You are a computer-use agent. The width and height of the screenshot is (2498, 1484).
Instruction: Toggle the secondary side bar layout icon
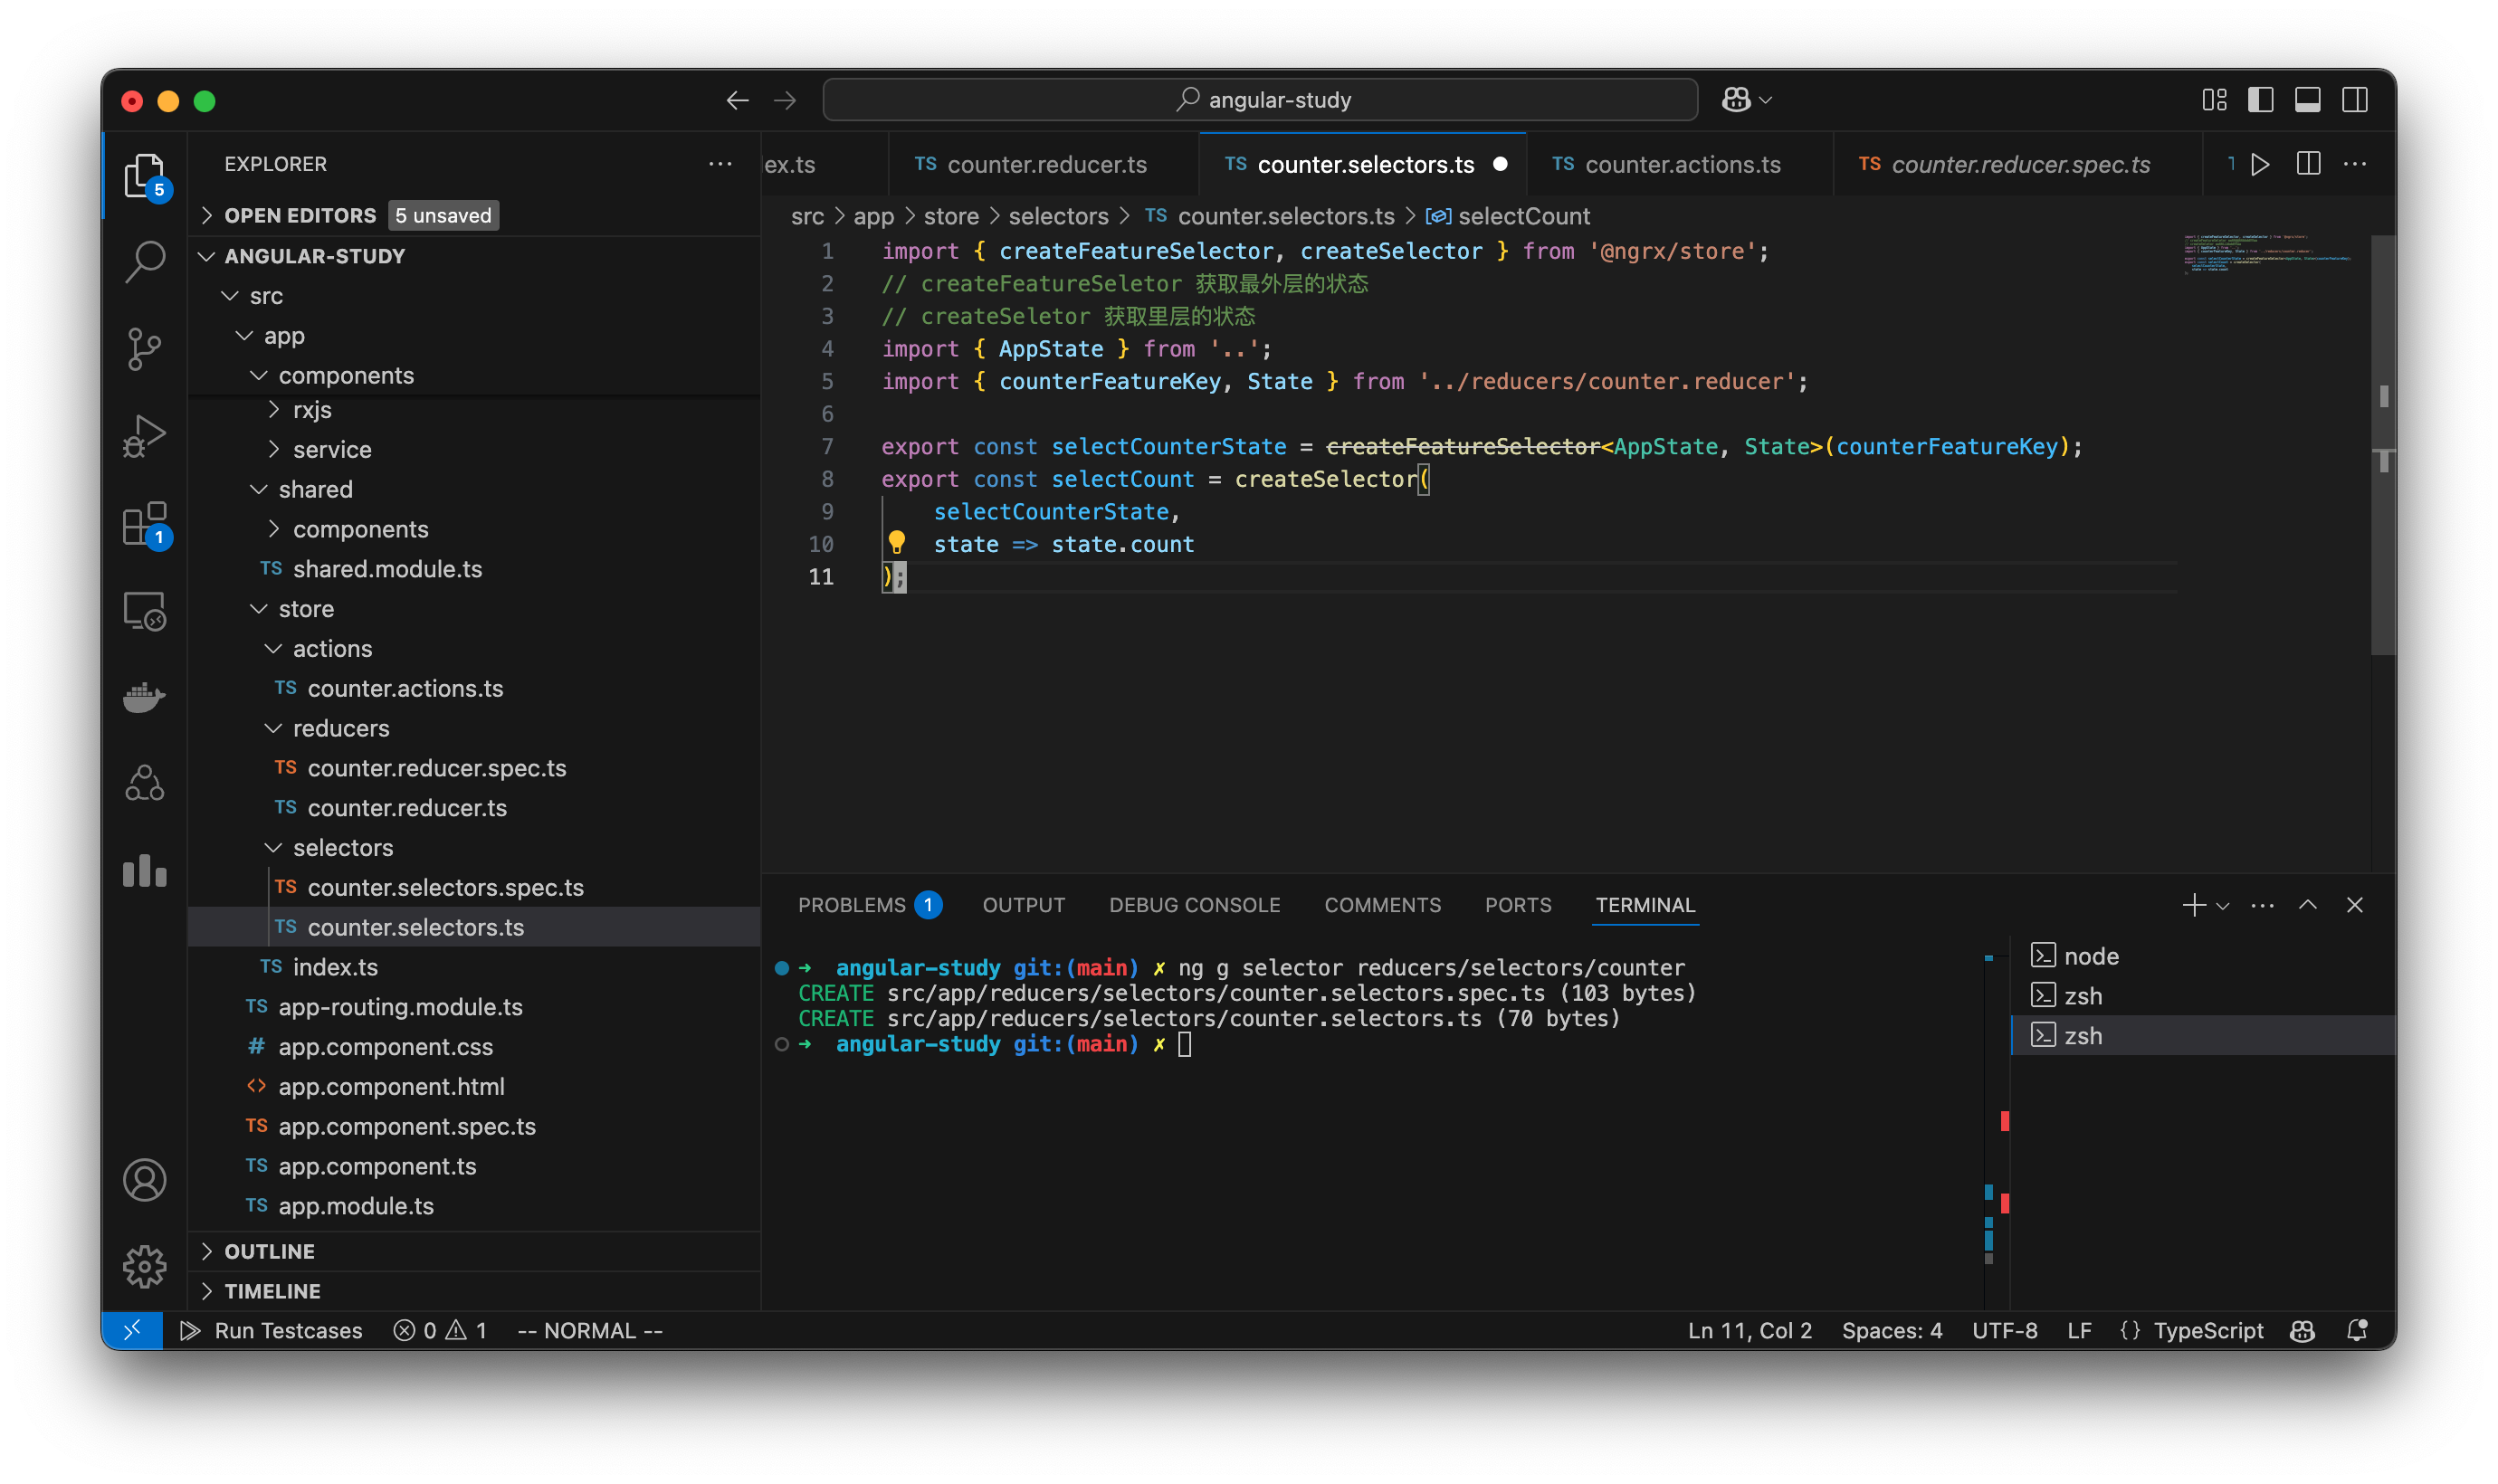coord(2356,99)
